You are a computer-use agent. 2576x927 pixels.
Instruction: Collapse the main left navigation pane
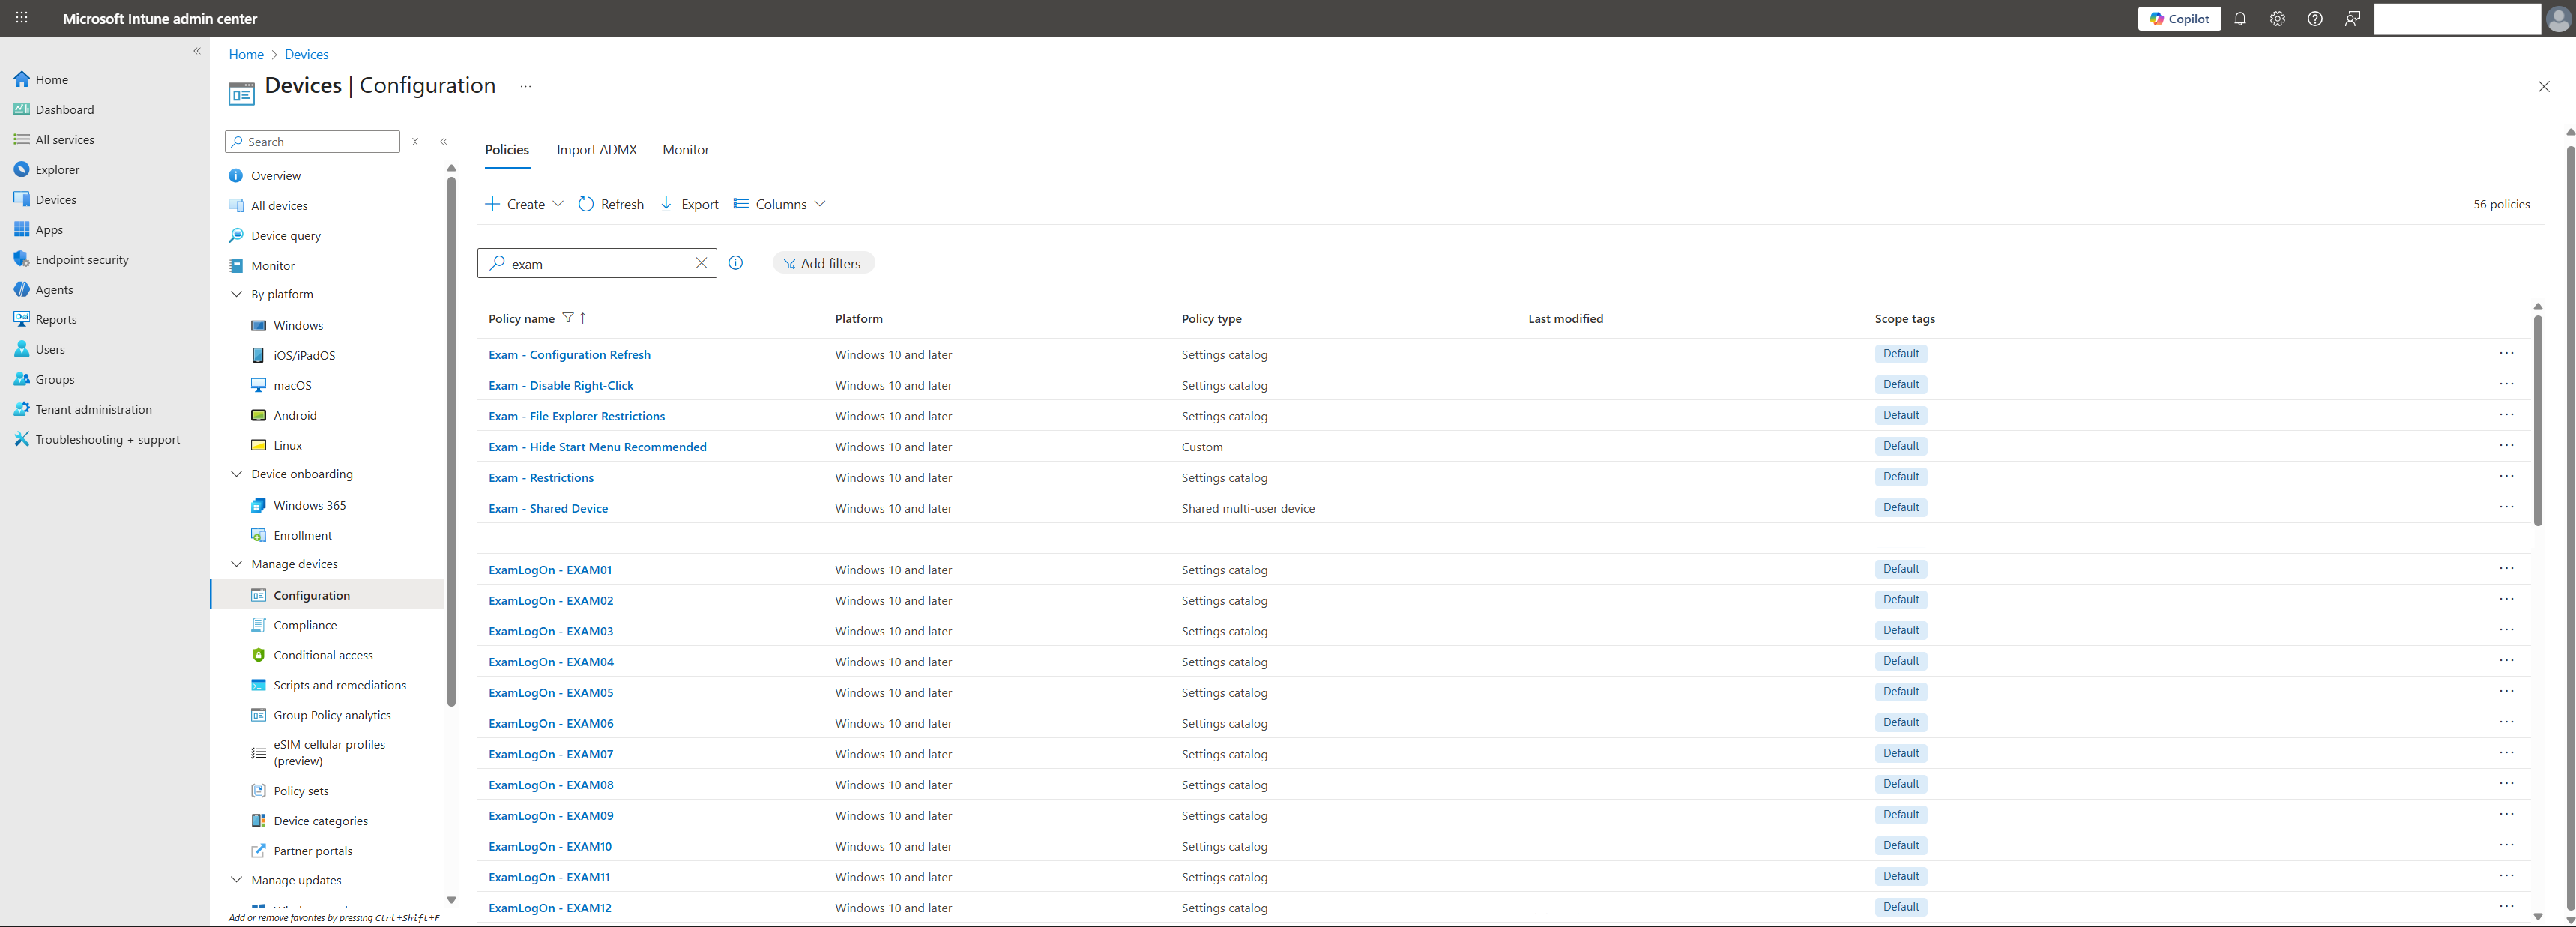click(x=197, y=51)
